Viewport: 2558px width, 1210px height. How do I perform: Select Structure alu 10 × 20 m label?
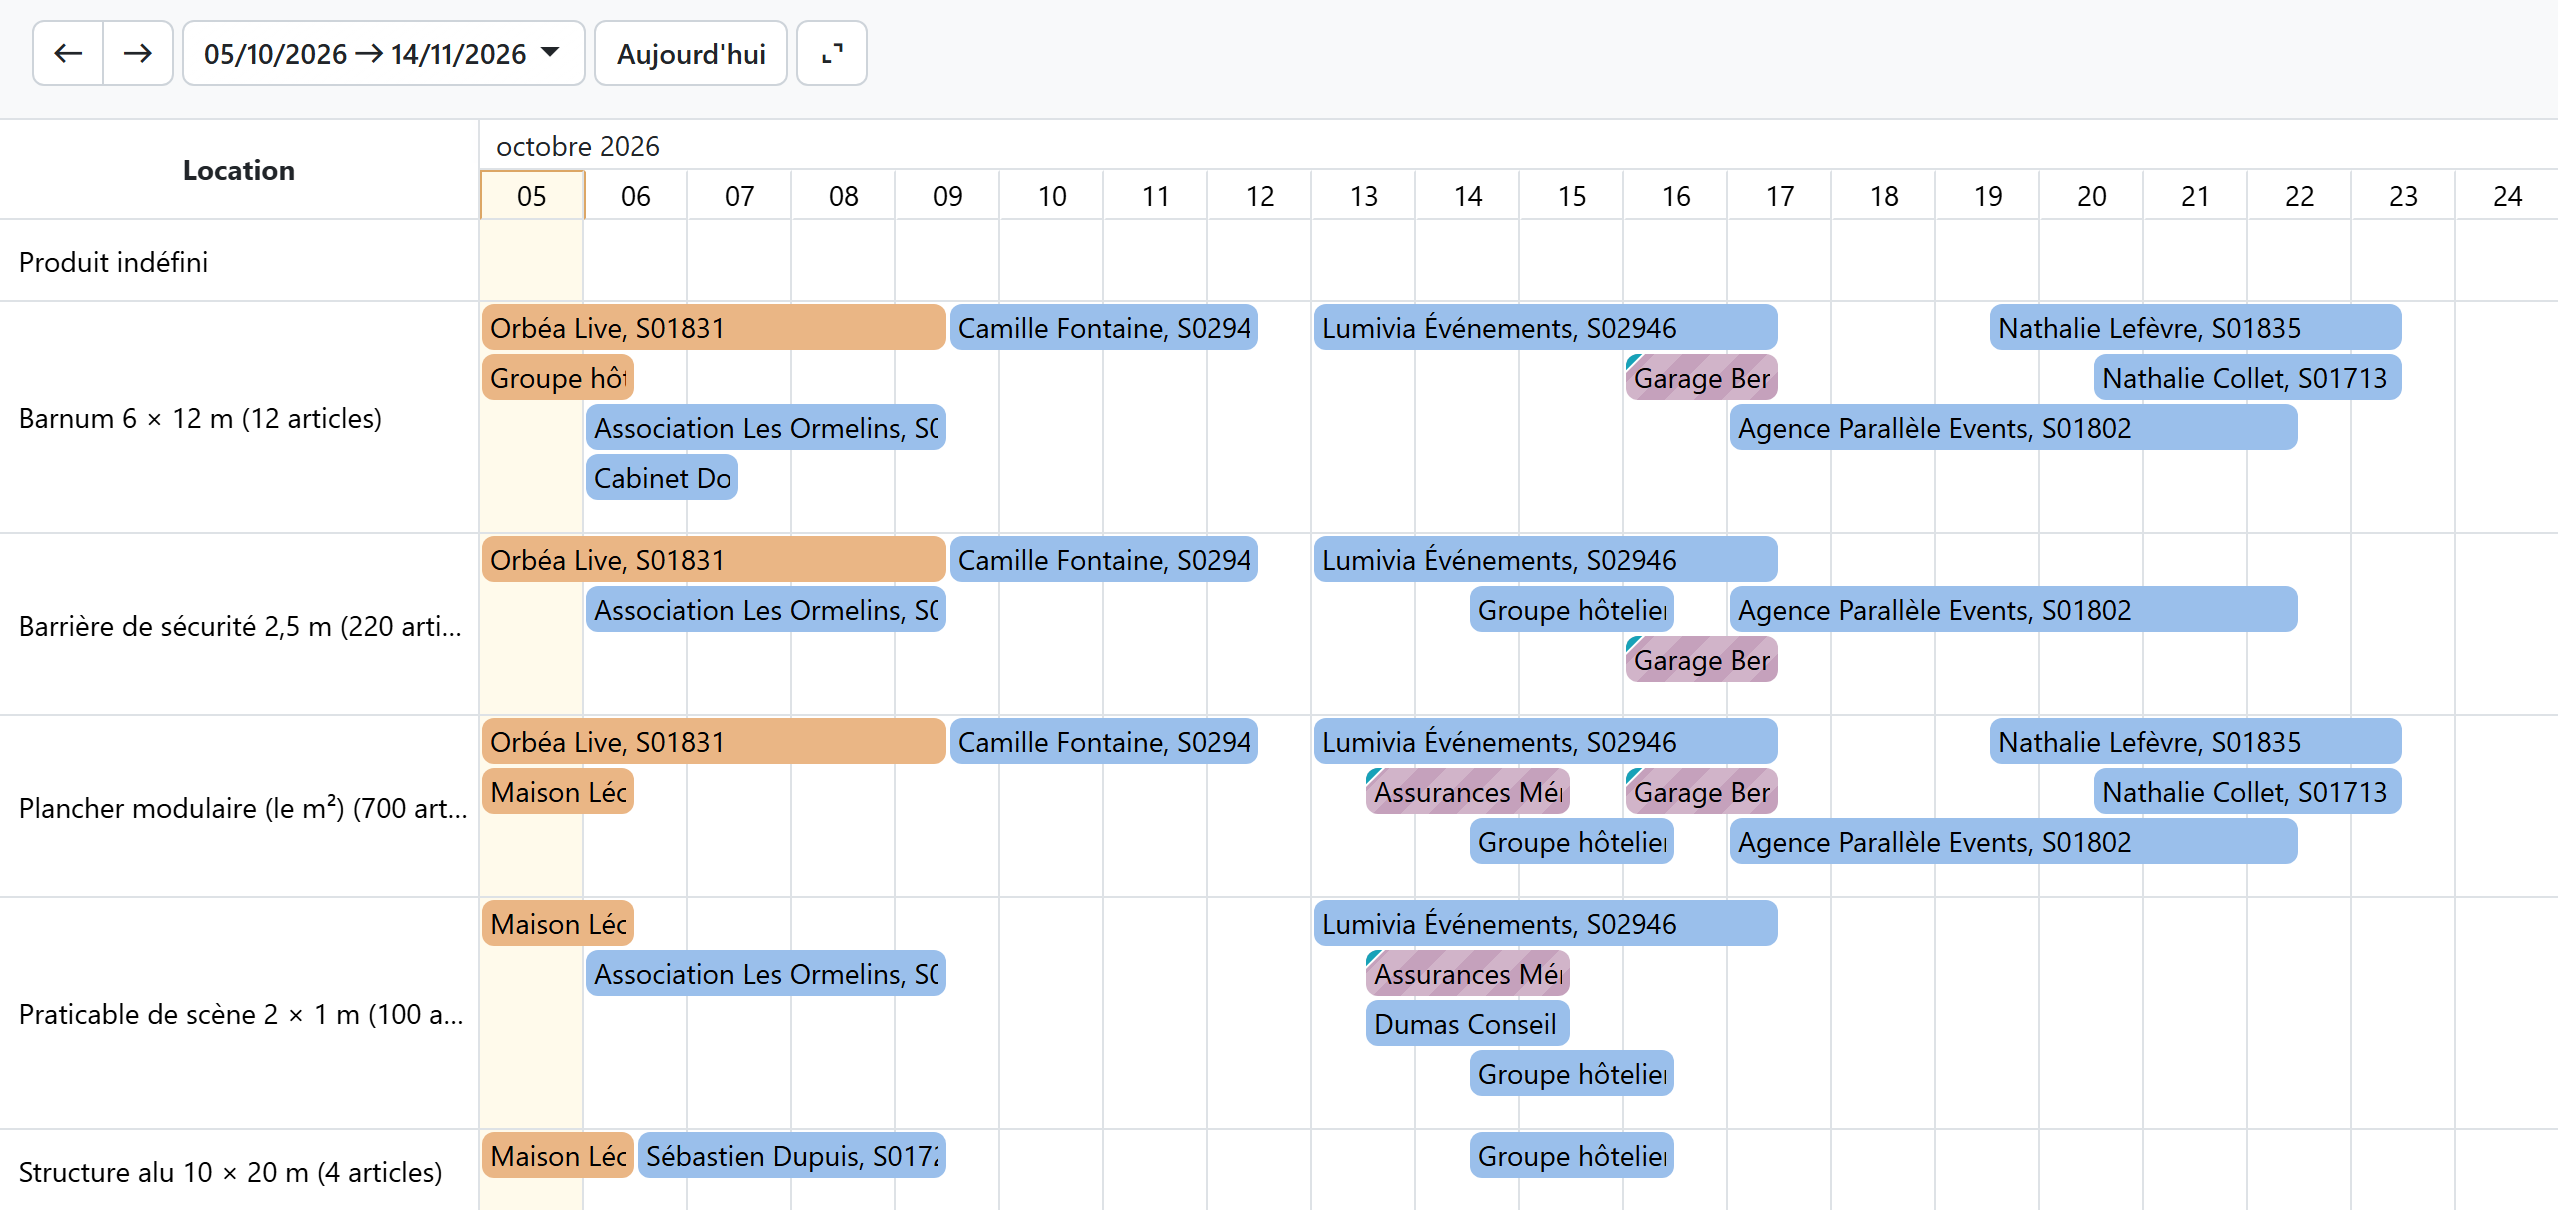(x=230, y=1172)
